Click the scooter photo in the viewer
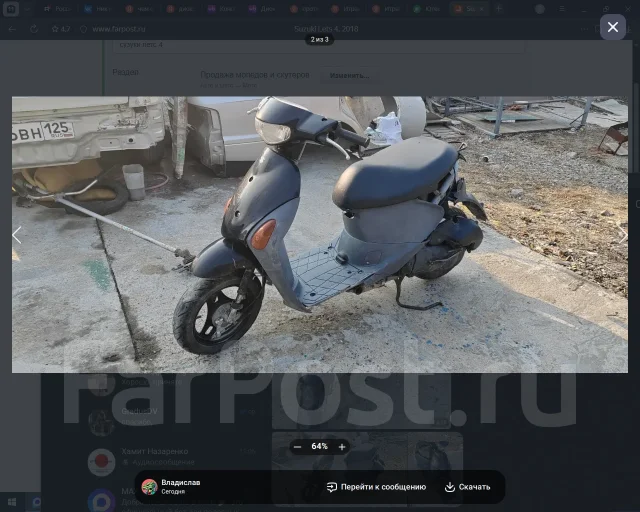This screenshot has width=640, height=512. point(320,234)
